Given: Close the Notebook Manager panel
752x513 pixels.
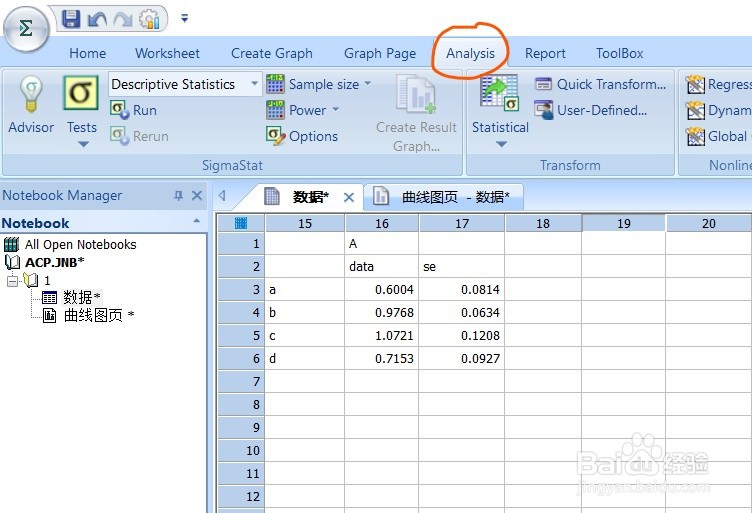Looking at the screenshot, I should (197, 195).
